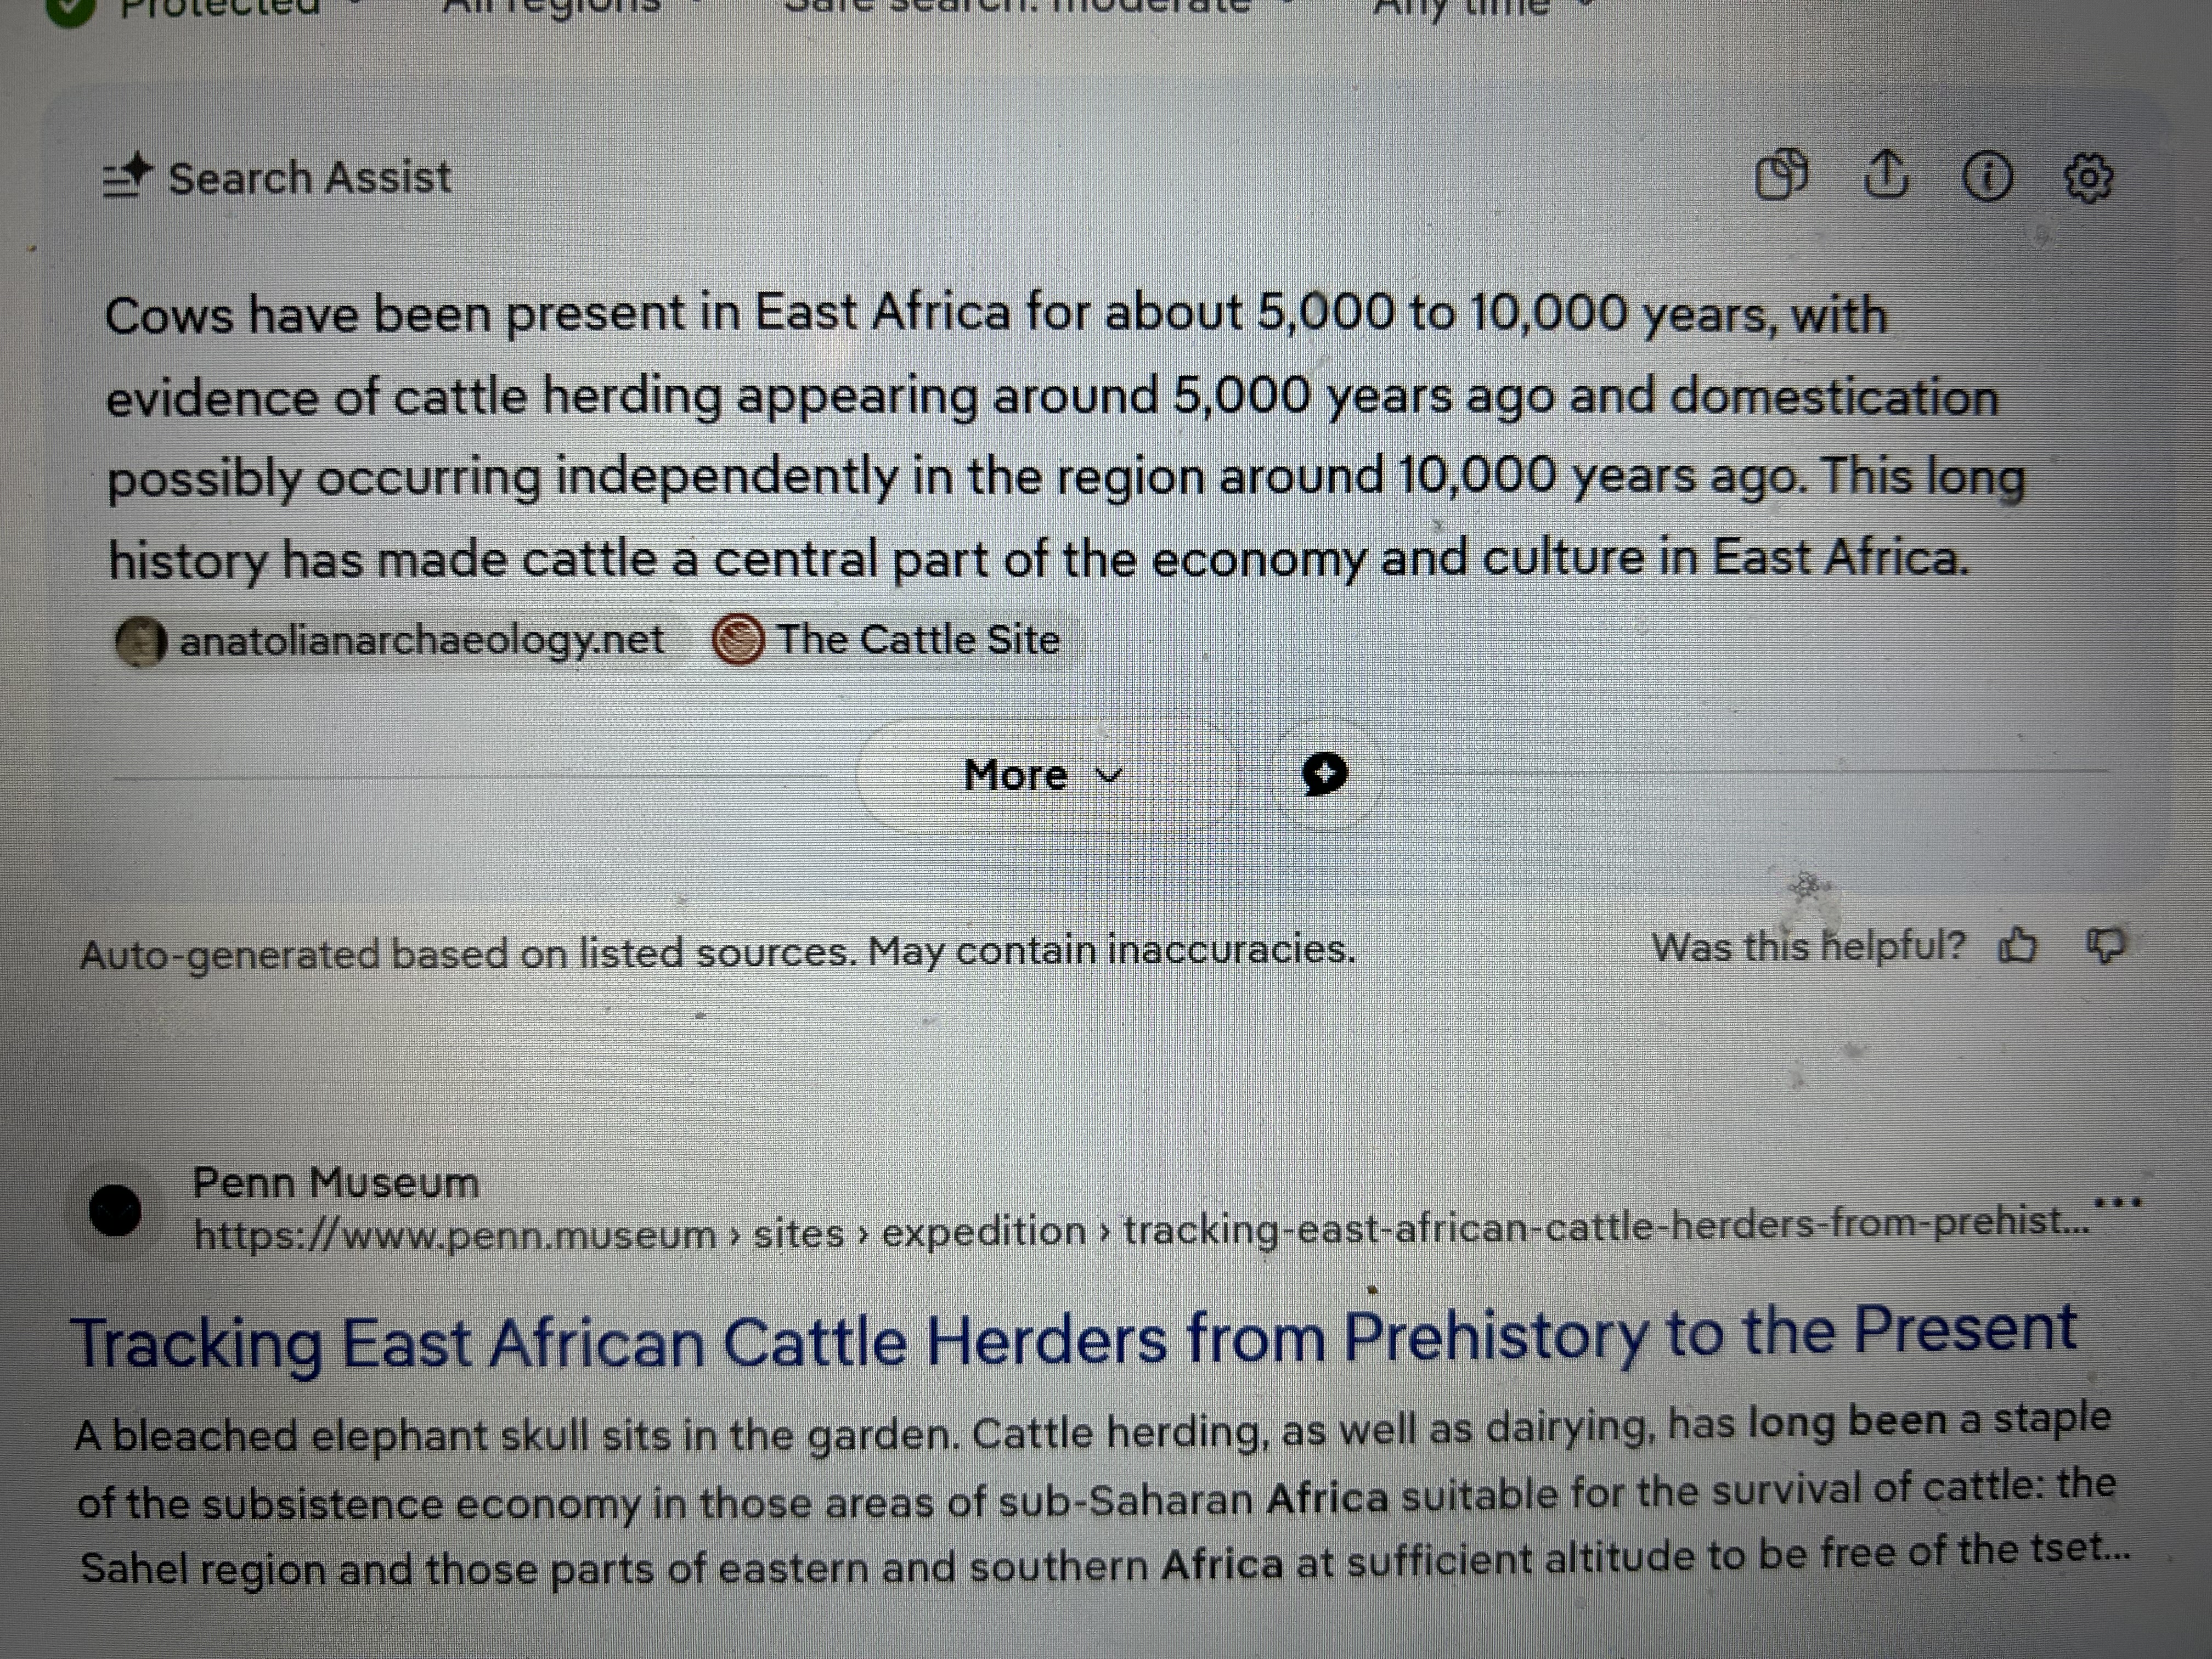Screen dimensions: 2212x1659
Task: Mark answer unhelpful with thumbs down
Action: click(x=2104, y=945)
